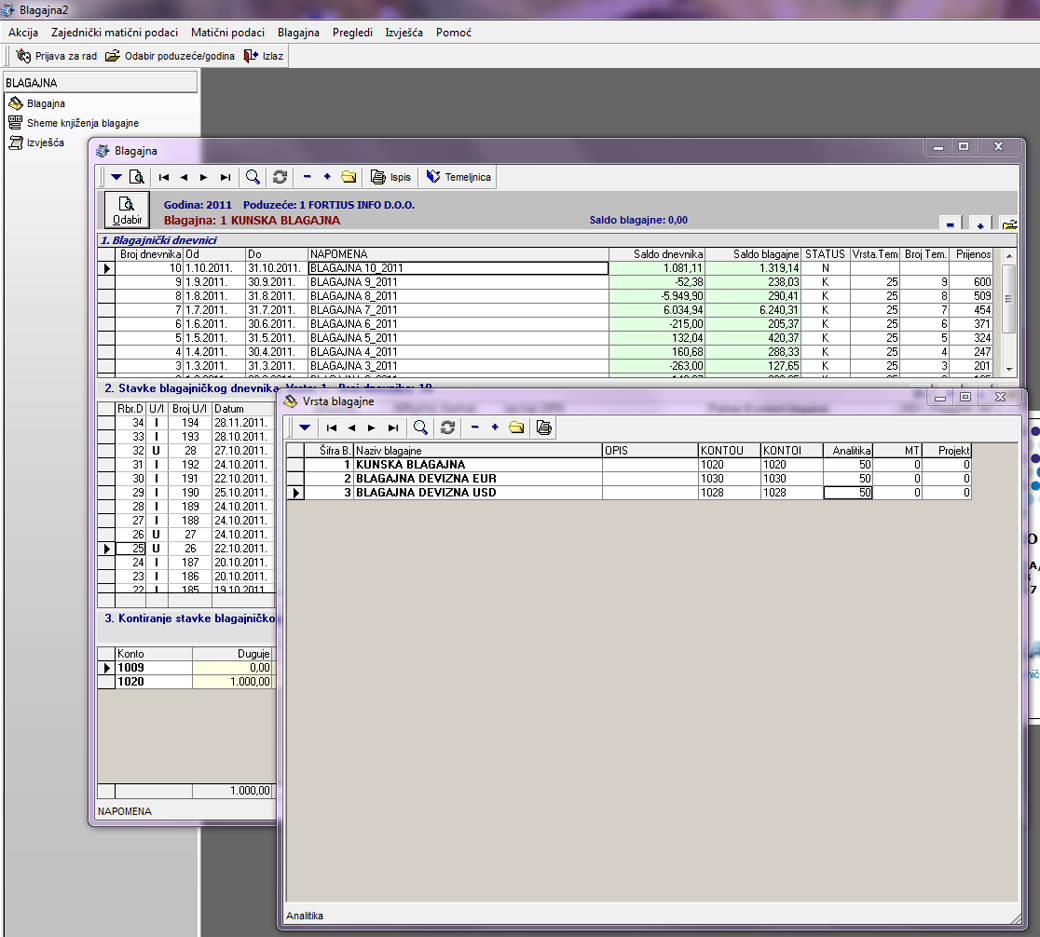Click the date 28.11.2011. in stavke grid
This screenshot has height=937, width=1040.
click(x=243, y=422)
